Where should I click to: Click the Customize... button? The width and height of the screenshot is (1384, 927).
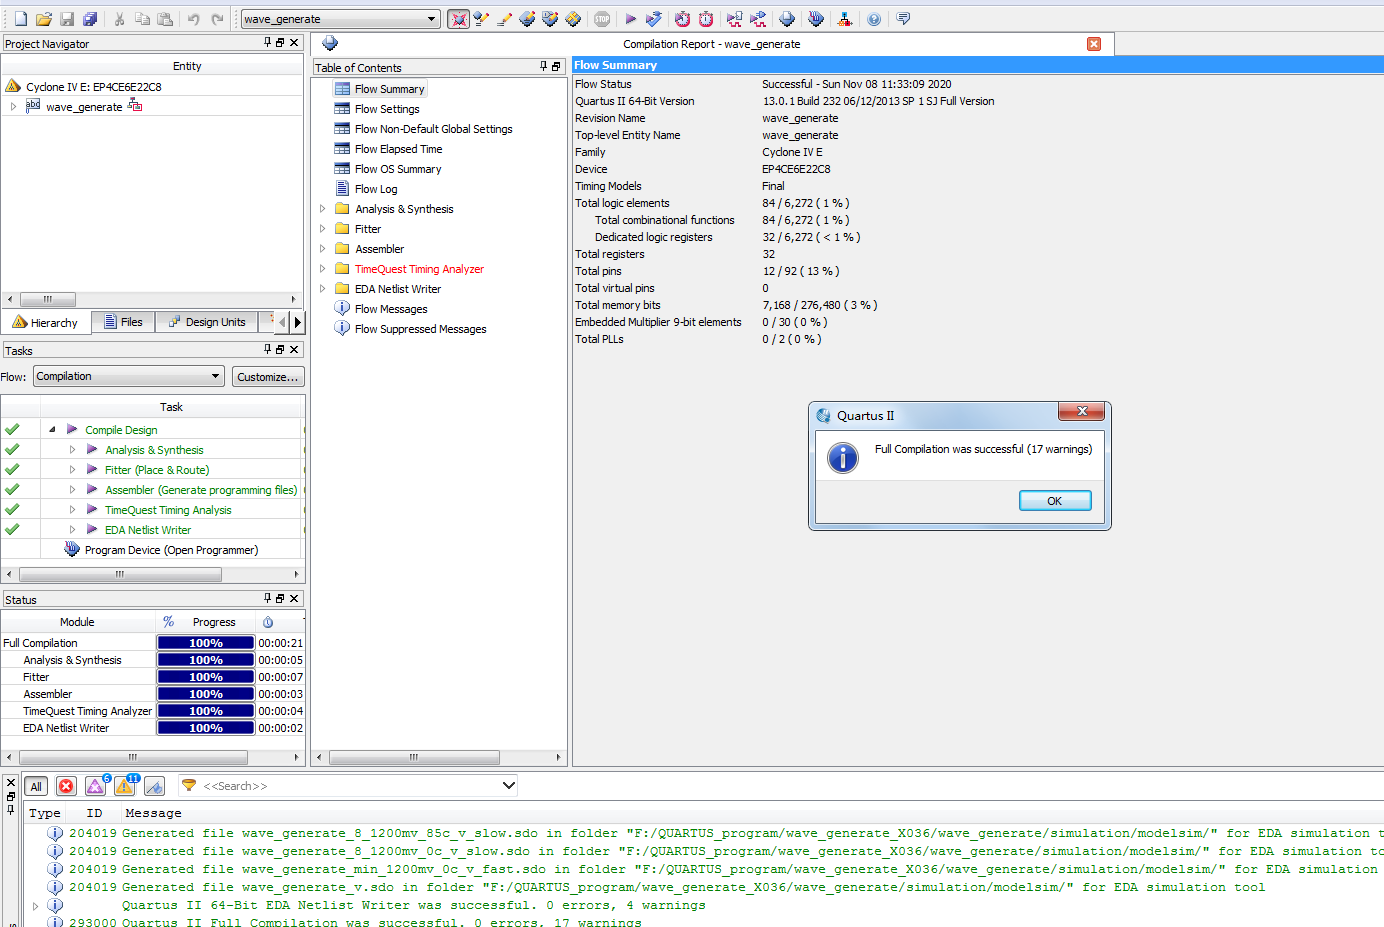coord(267,377)
